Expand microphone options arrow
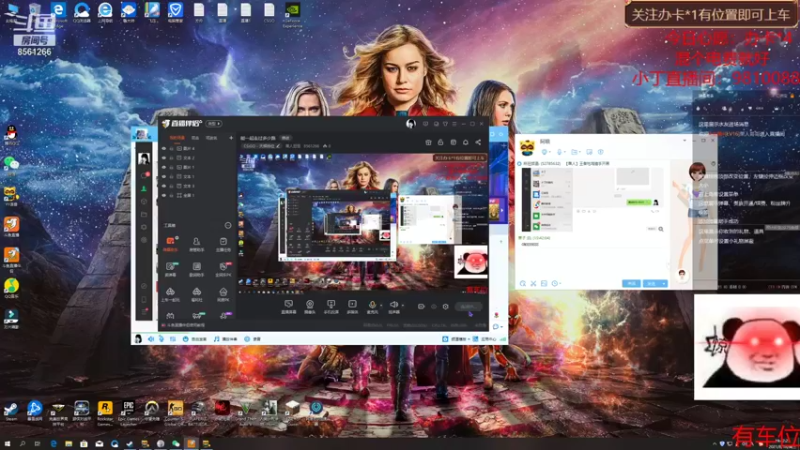Viewport: 800px width, 450px height. (381, 306)
